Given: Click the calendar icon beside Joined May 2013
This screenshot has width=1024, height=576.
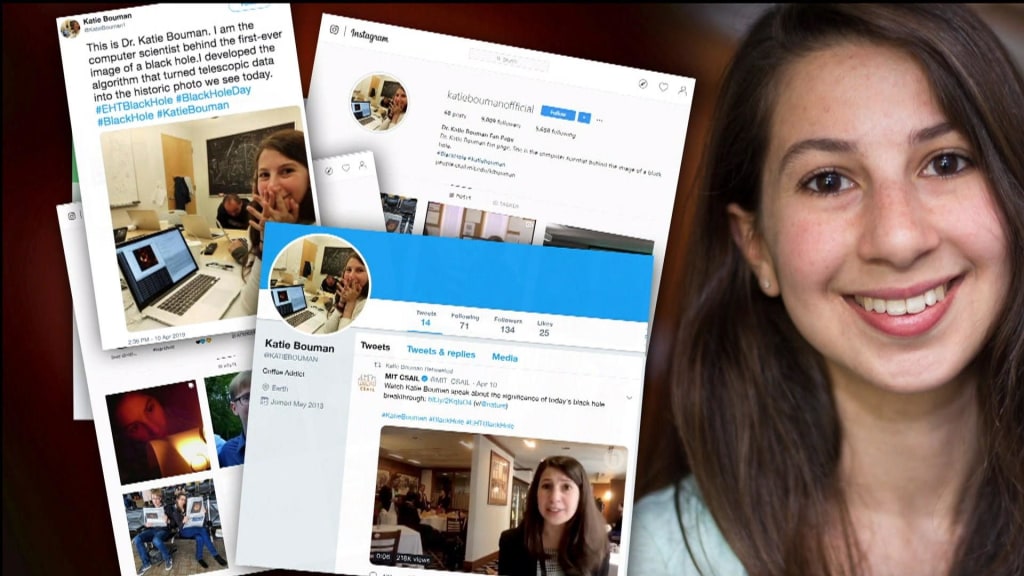Looking at the screenshot, I should pyautogui.click(x=264, y=400).
